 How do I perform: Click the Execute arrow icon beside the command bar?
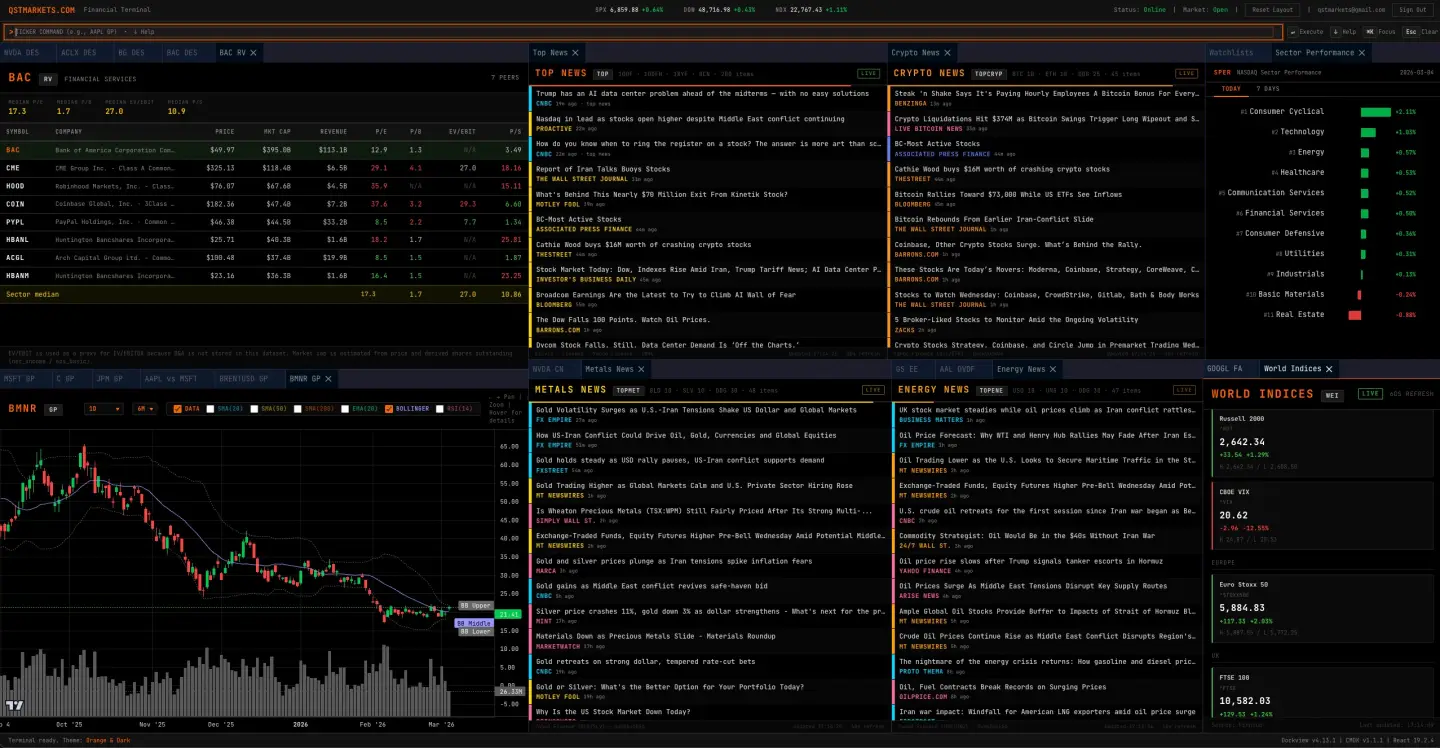click(x=1294, y=32)
